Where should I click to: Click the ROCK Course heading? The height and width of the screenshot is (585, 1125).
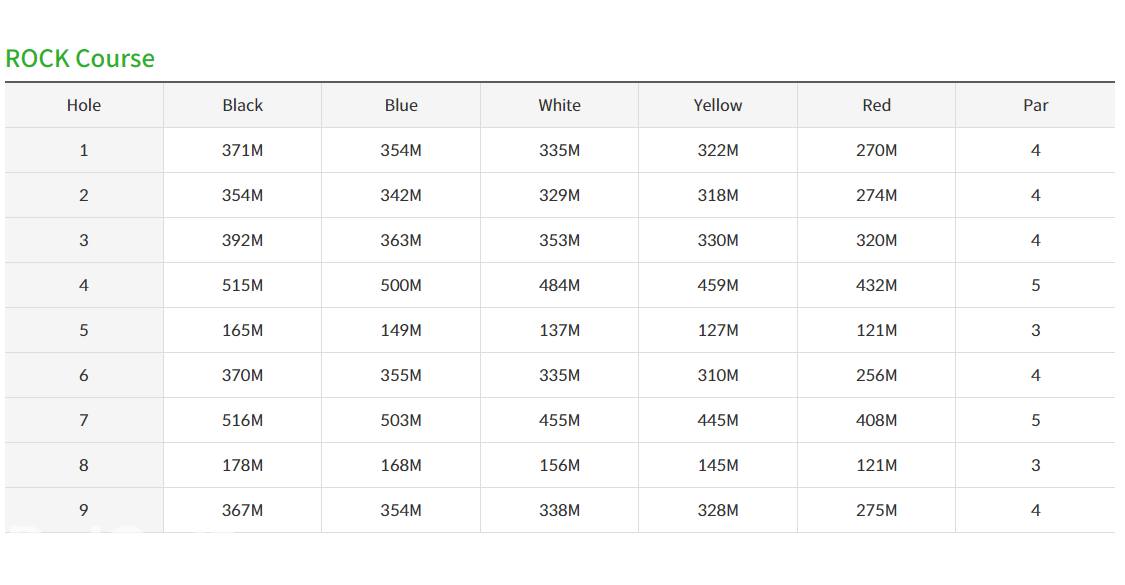pos(80,58)
